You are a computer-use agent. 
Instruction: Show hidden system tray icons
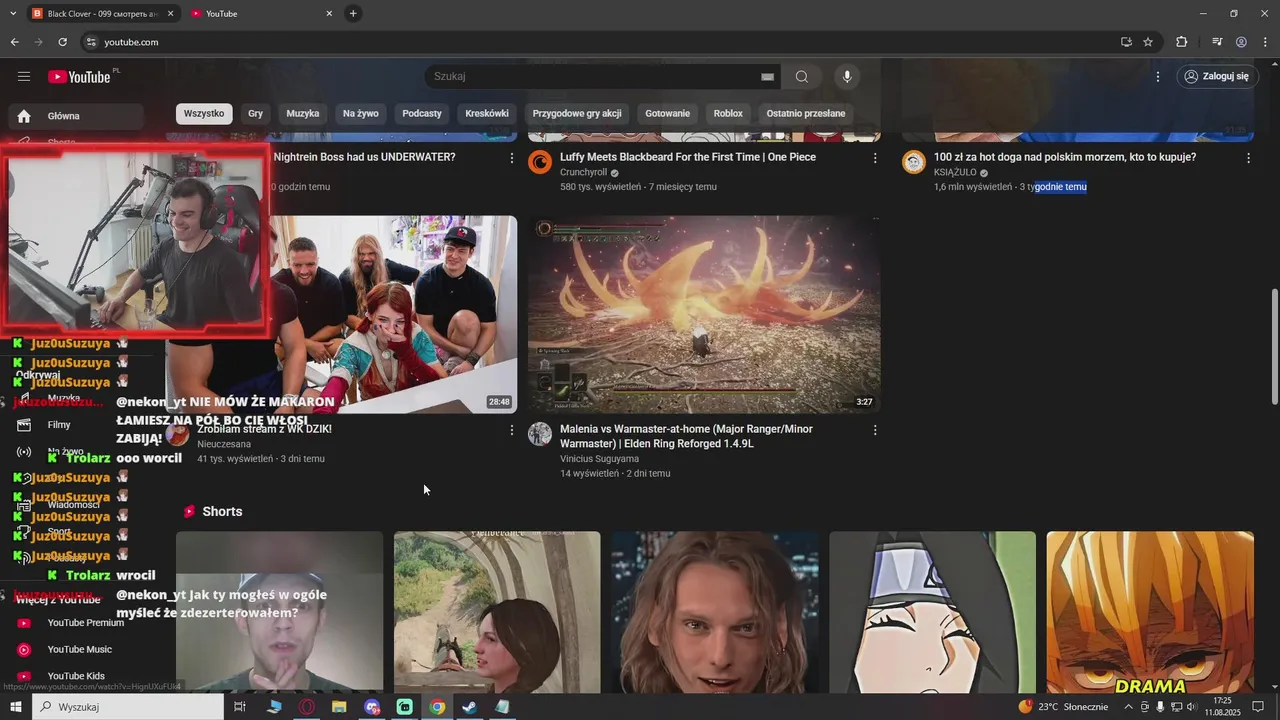click(1129, 707)
